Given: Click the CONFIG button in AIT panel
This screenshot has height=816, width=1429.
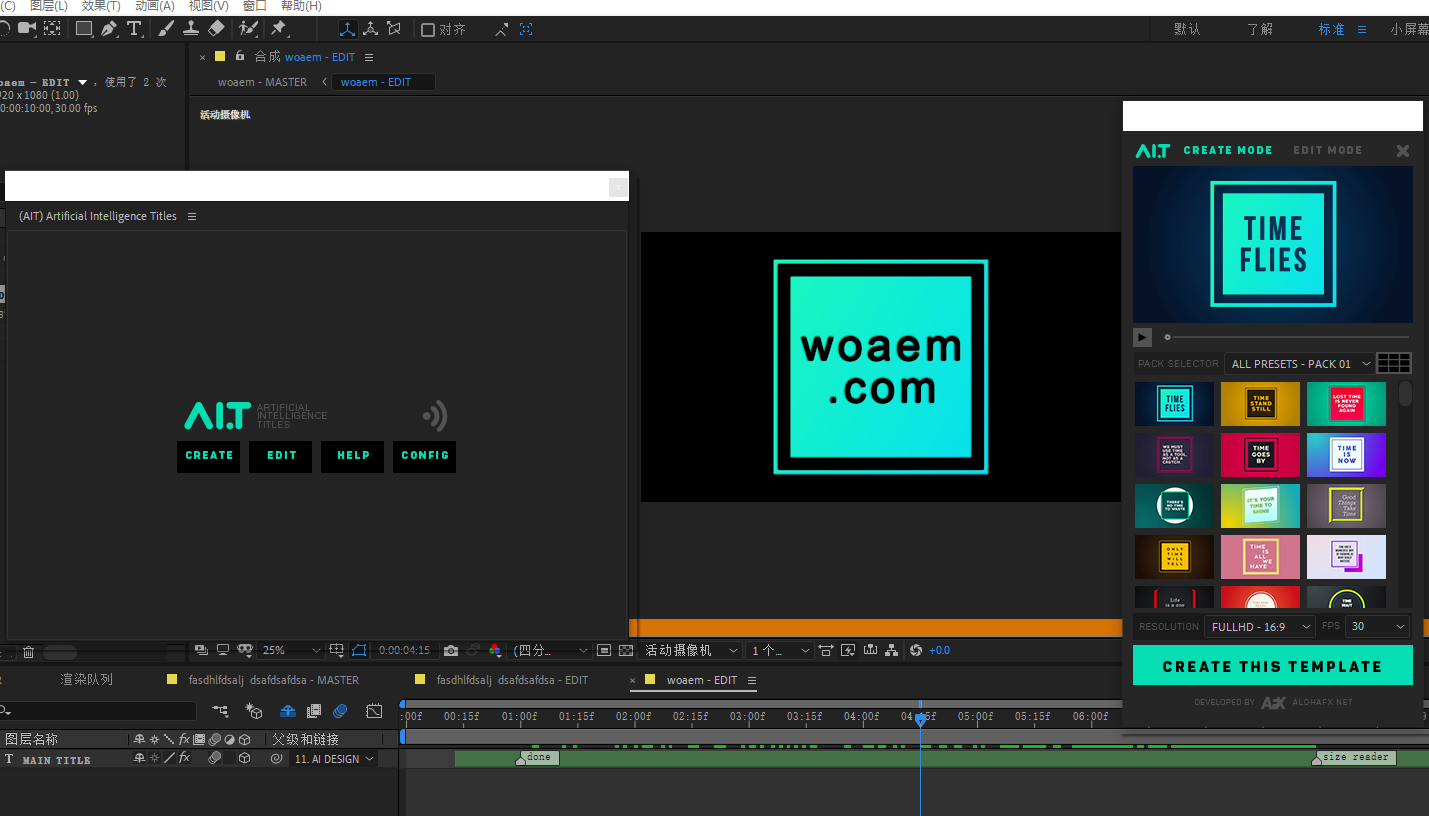Looking at the screenshot, I should pos(425,456).
